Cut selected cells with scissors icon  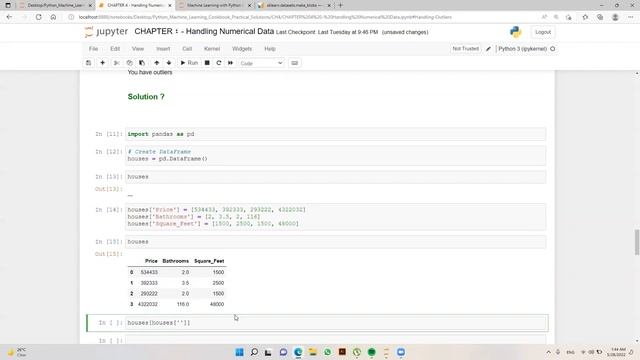coord(117,63)
